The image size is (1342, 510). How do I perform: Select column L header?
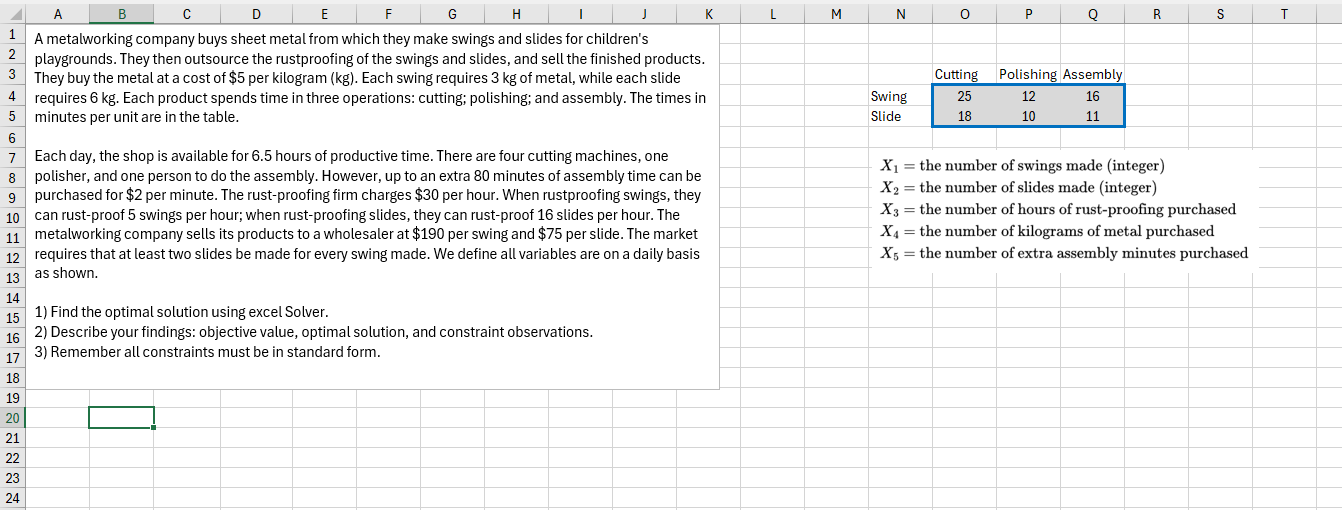(x=773, y=13)
